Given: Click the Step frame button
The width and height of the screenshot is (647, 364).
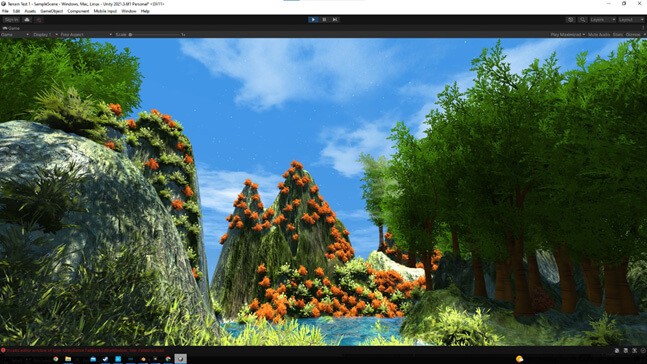Looking at the screenshot, I should pos(335,19).
